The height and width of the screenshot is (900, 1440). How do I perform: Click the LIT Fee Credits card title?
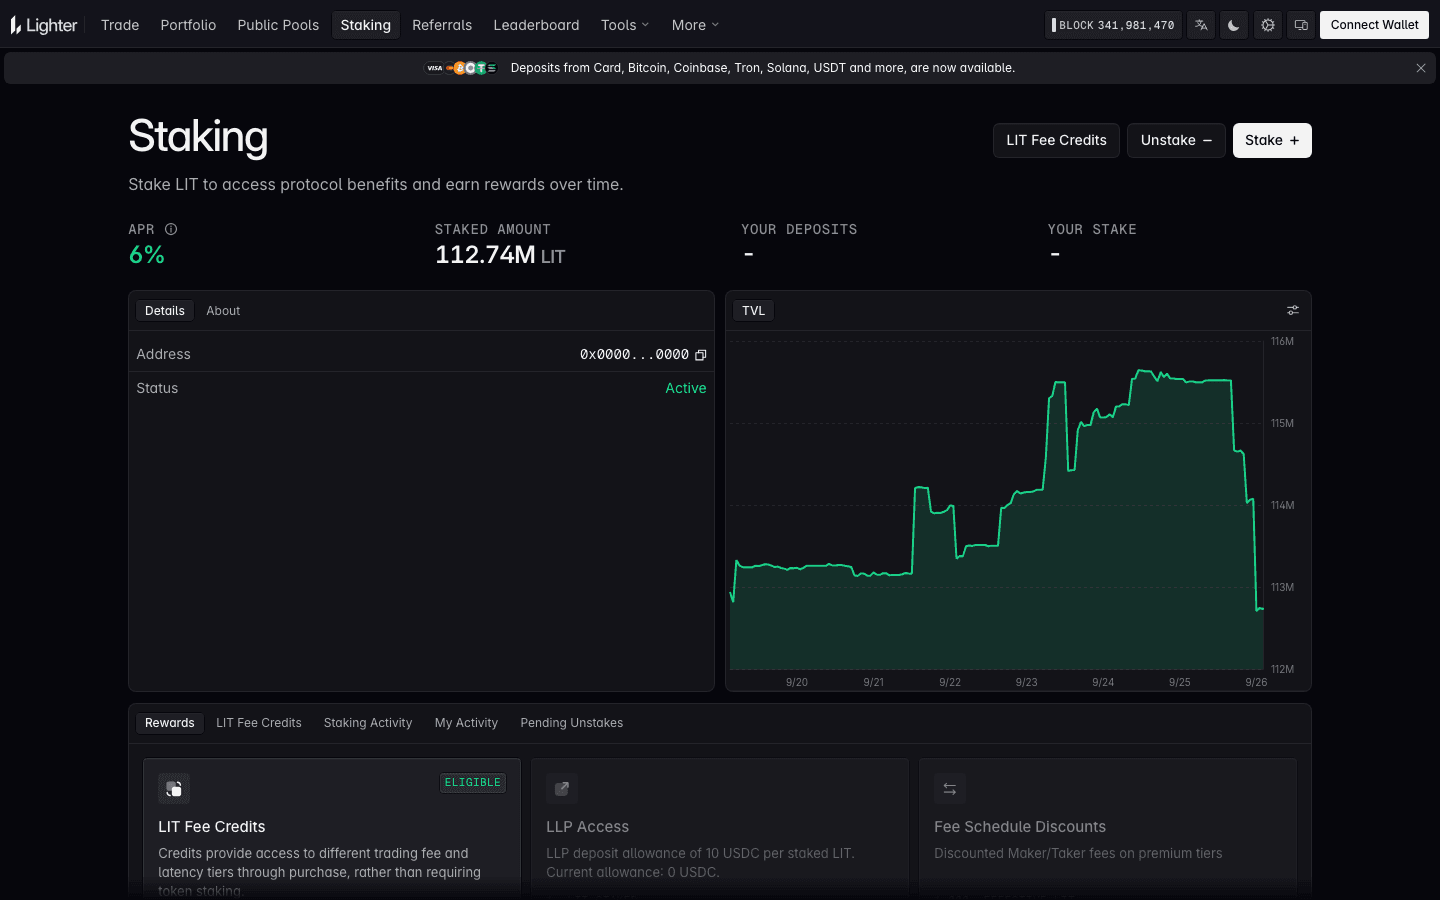pos(212,827)
